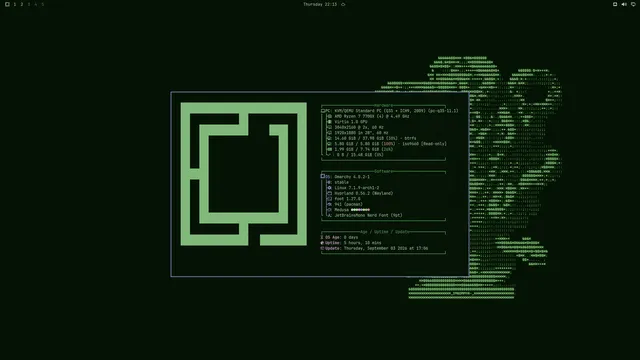Click the Uptime icon

(x=322, y=243)
